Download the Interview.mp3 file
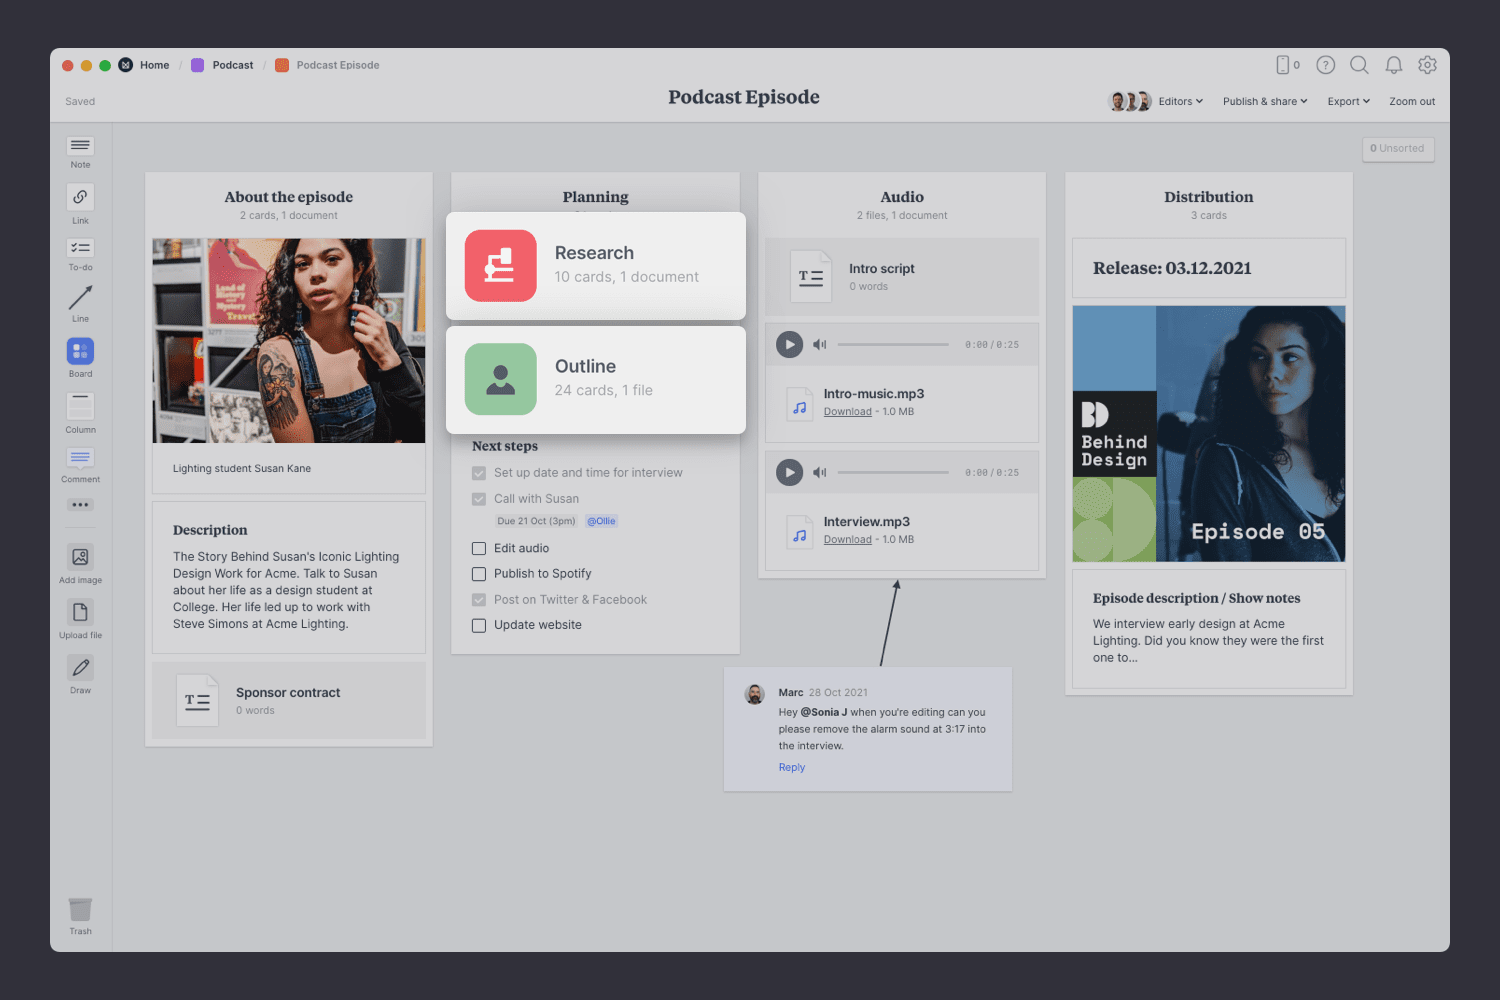1500x1000 pixels. [x=846, y=539]
